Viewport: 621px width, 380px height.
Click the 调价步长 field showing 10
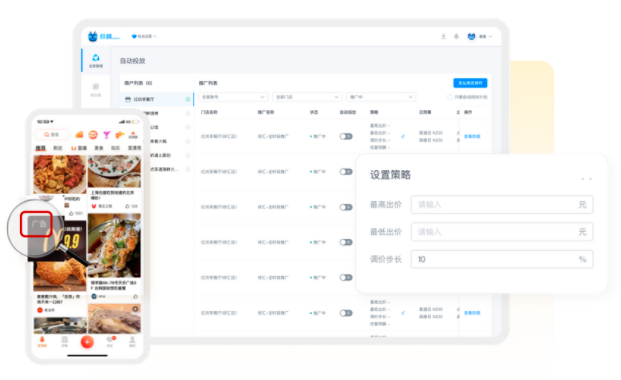[x=502, y=259]
